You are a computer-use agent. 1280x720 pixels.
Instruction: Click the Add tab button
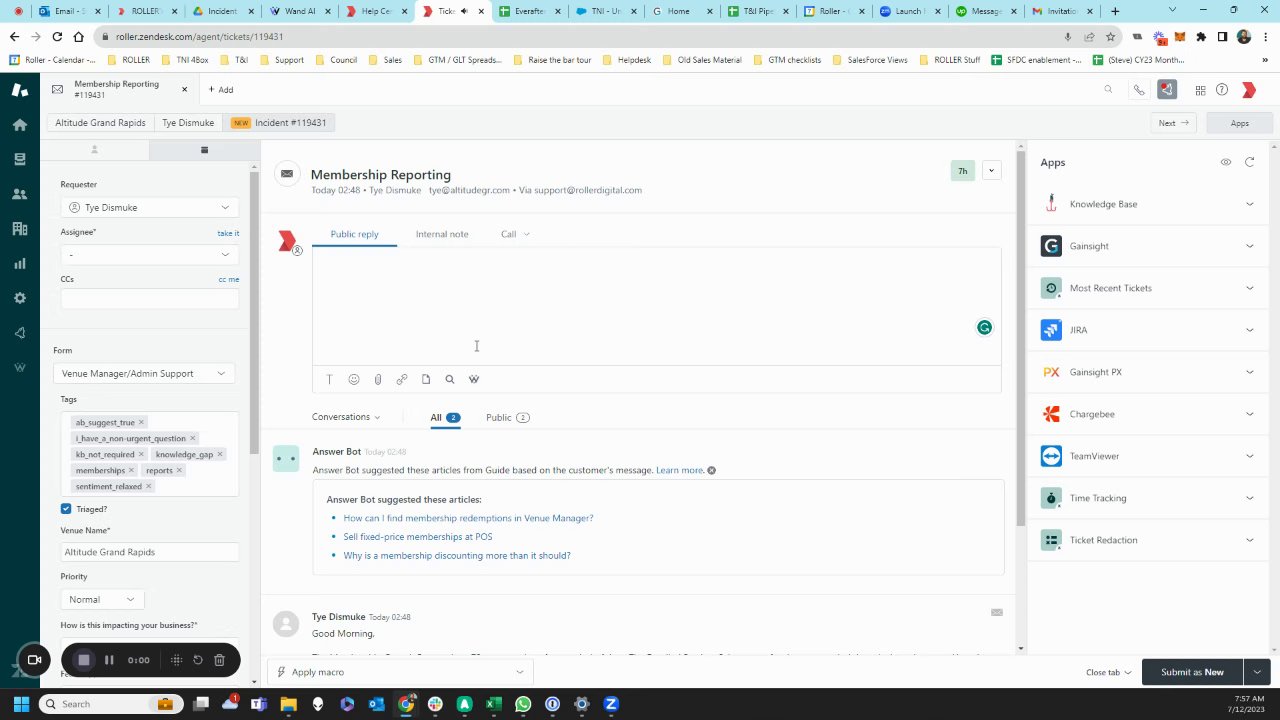click(221, 90)
